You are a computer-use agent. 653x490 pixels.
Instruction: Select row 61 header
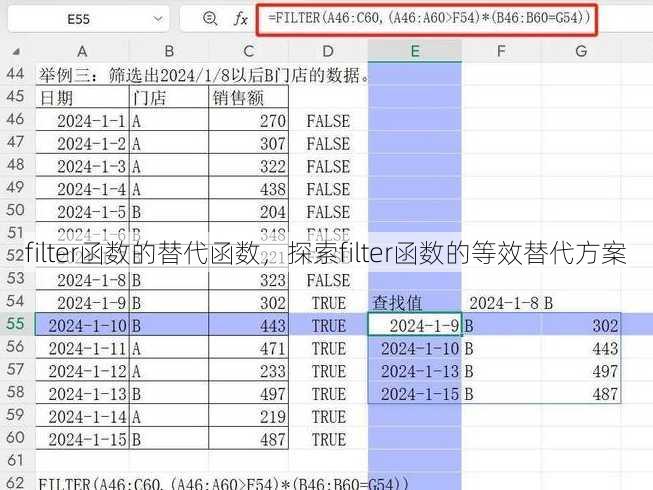tap(16, 460)
